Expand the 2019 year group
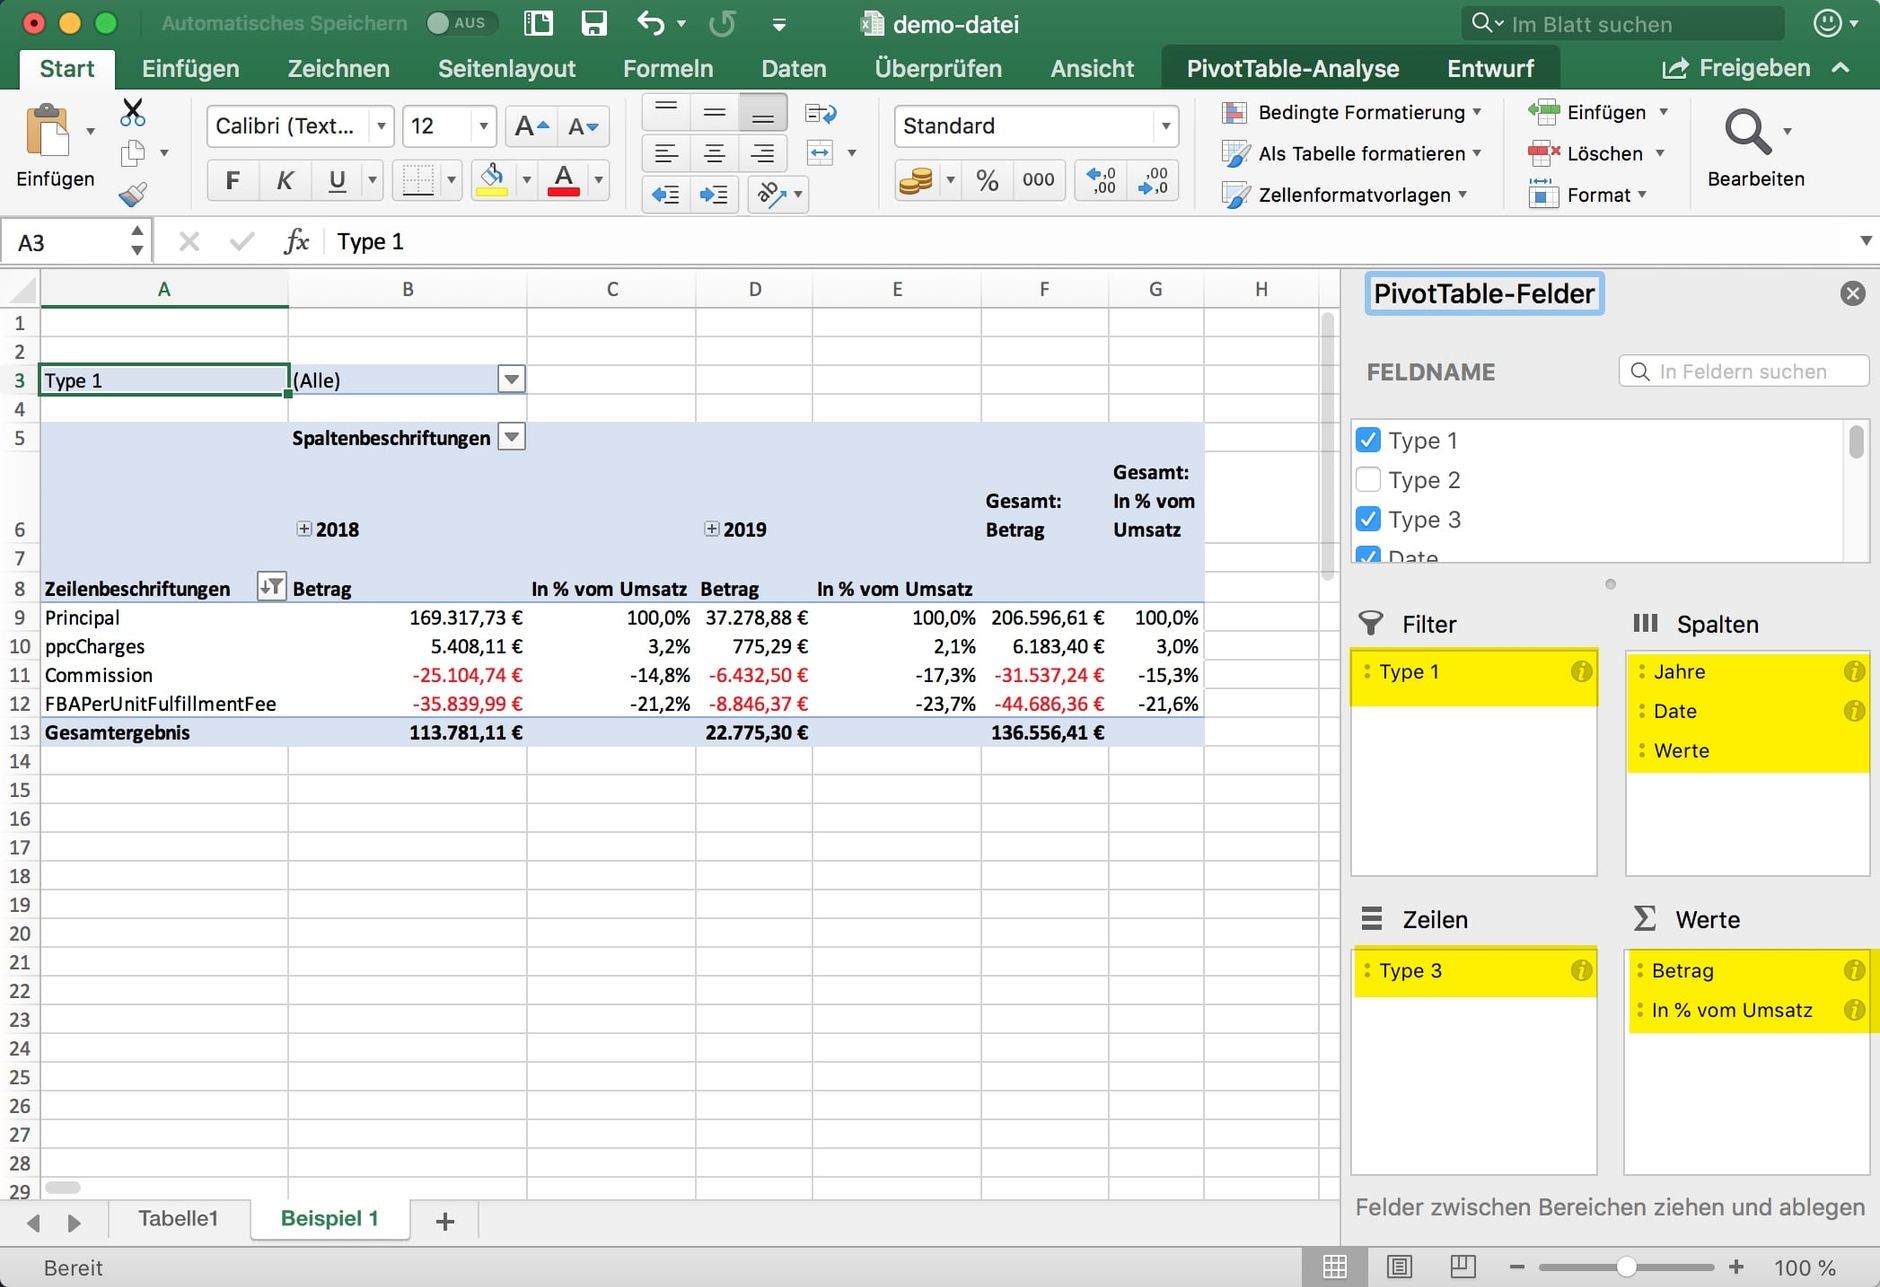Image resolution: width=1880 pixels, height=1287 pixels. (x=711, y=529)
